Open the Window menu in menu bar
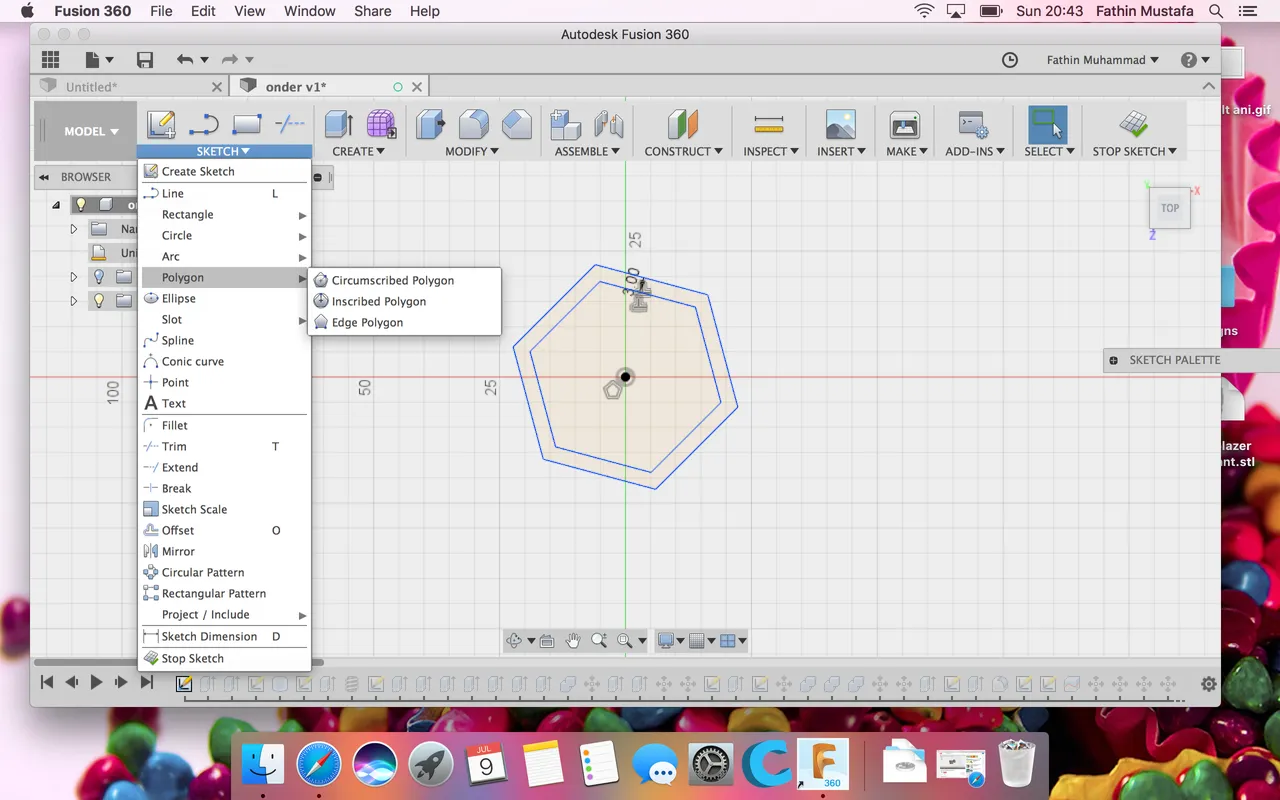1280x800 pixels. coord(310,11)
